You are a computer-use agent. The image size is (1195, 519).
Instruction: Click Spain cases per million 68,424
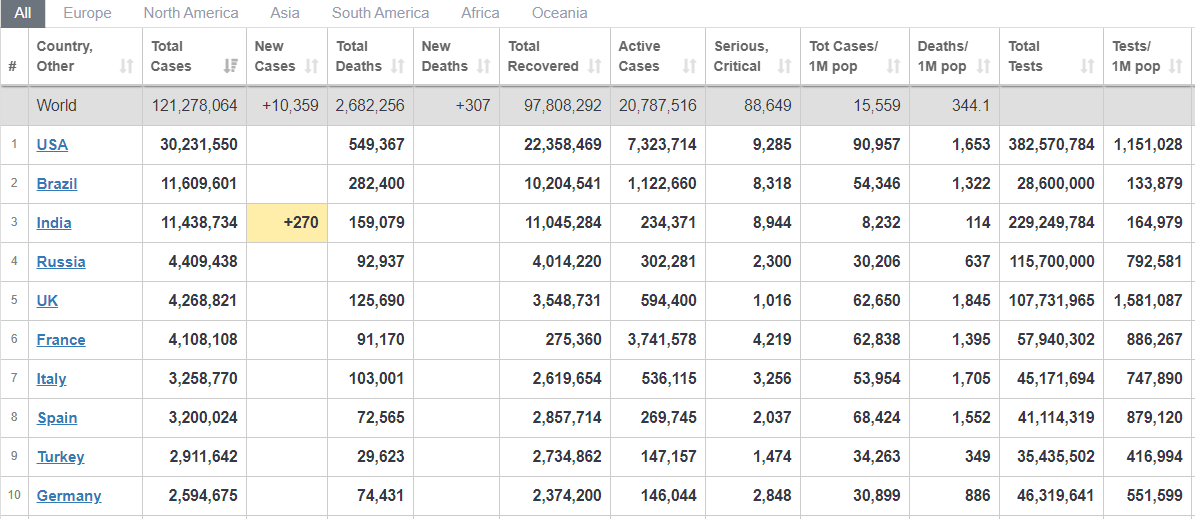pos(876,418)
